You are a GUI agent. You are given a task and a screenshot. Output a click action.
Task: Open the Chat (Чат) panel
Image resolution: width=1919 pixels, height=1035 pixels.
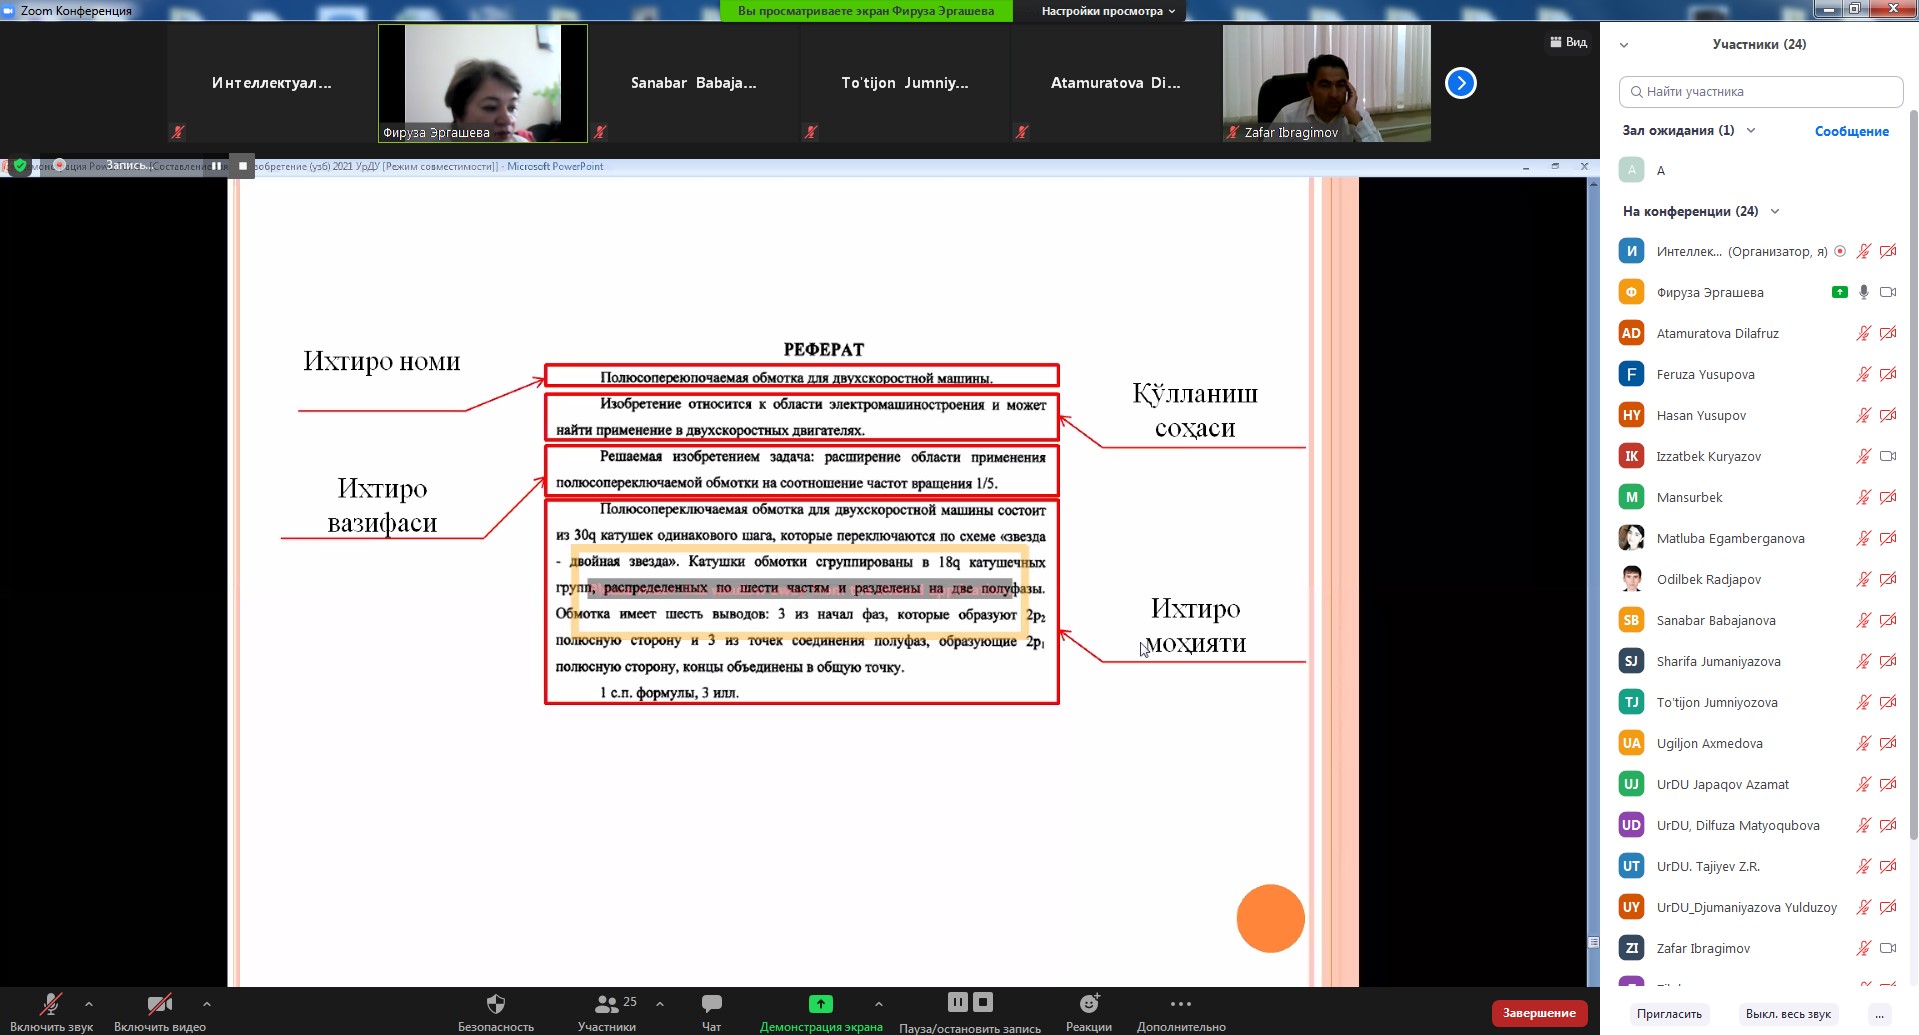coord(711,1004)
